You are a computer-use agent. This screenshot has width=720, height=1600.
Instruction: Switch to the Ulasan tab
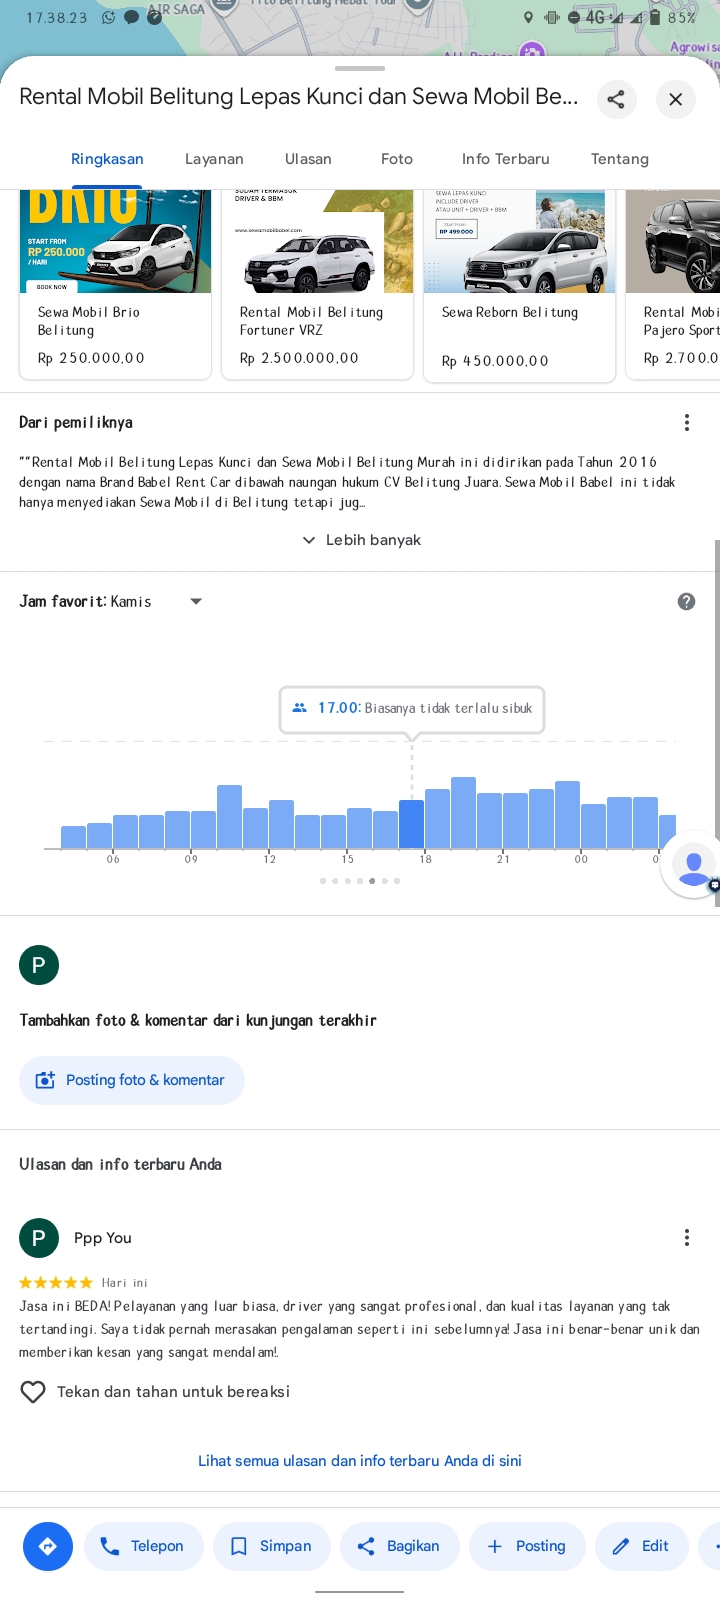tap(308, 159)
